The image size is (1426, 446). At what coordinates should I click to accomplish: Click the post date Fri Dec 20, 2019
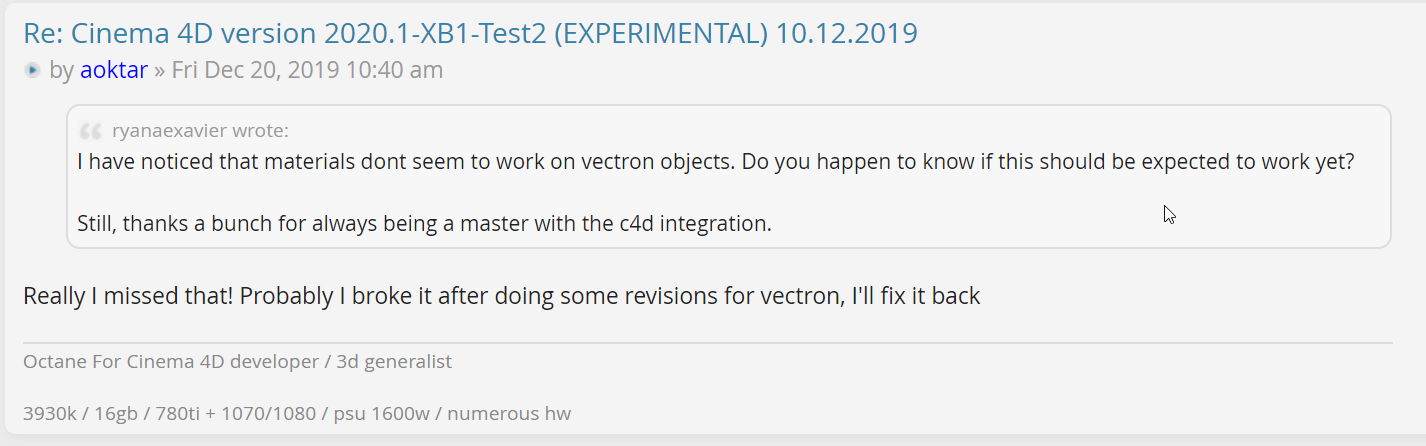(307, 70)
